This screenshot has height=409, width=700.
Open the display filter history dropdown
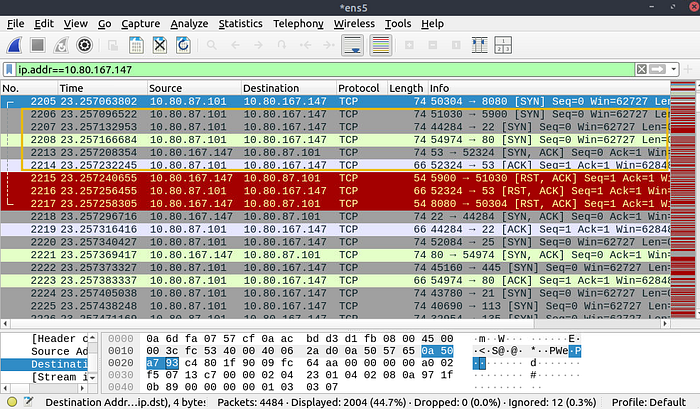[x=673, y=70]
